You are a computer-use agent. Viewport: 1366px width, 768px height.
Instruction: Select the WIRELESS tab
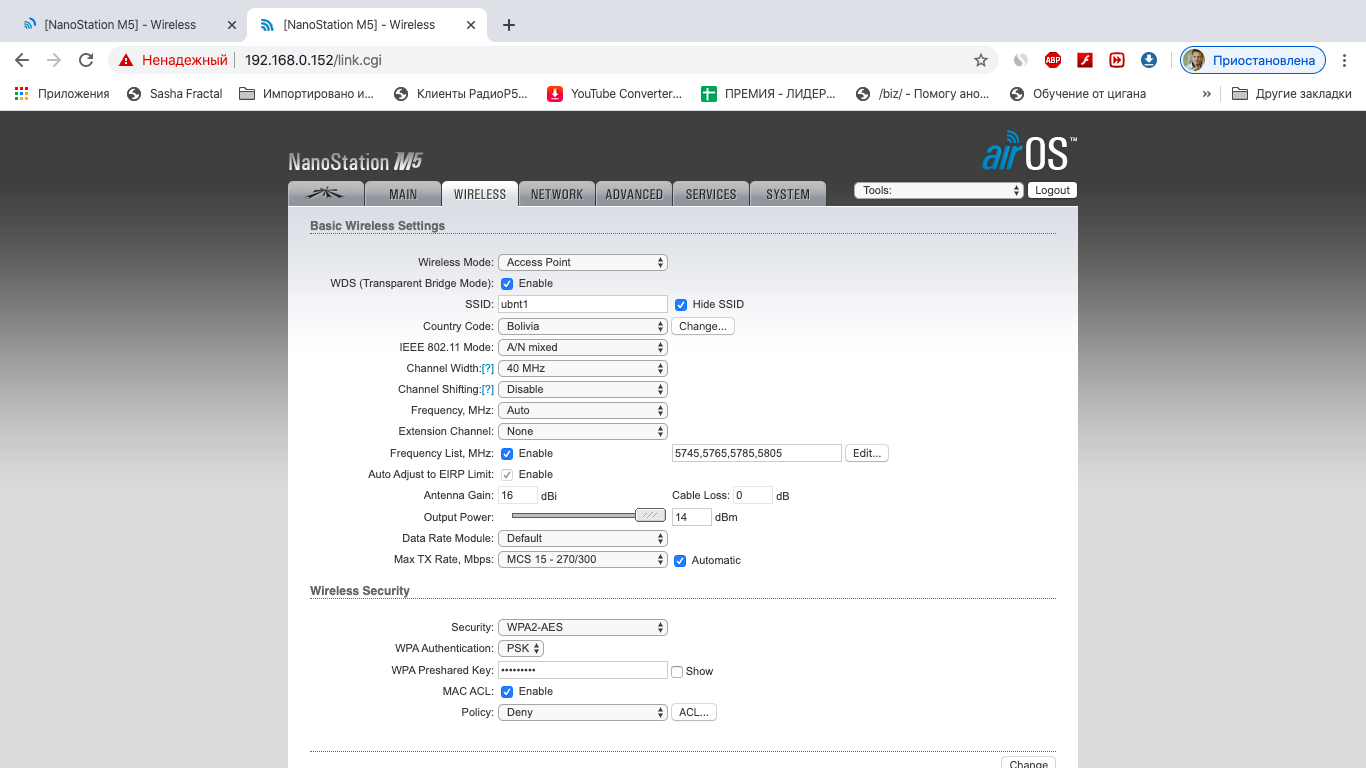tap(480, 194)
